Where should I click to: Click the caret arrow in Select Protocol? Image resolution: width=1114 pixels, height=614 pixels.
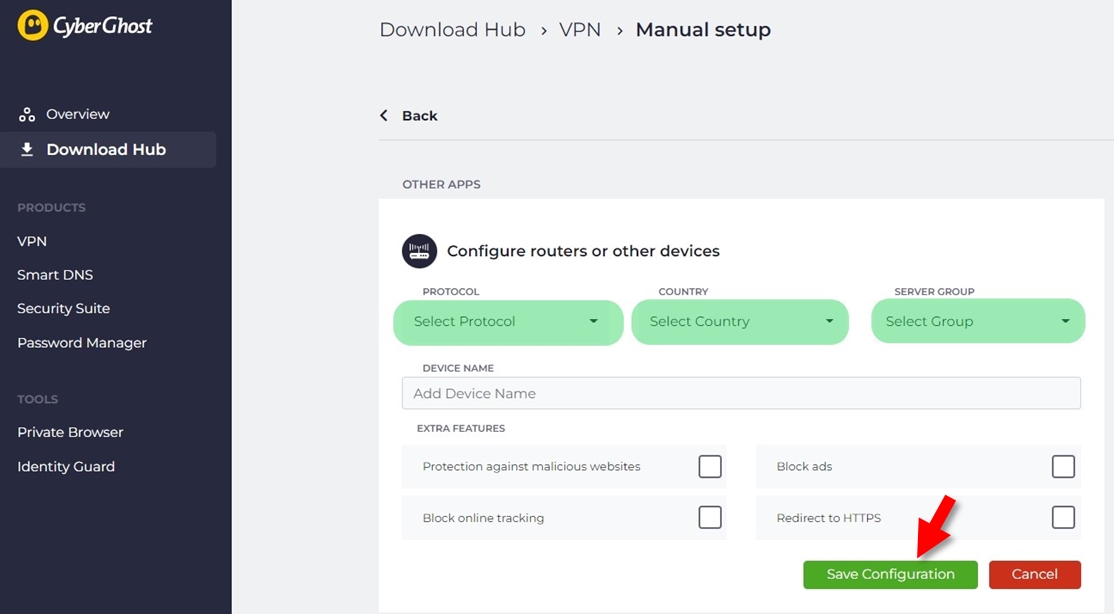click(x=593, y=321)
